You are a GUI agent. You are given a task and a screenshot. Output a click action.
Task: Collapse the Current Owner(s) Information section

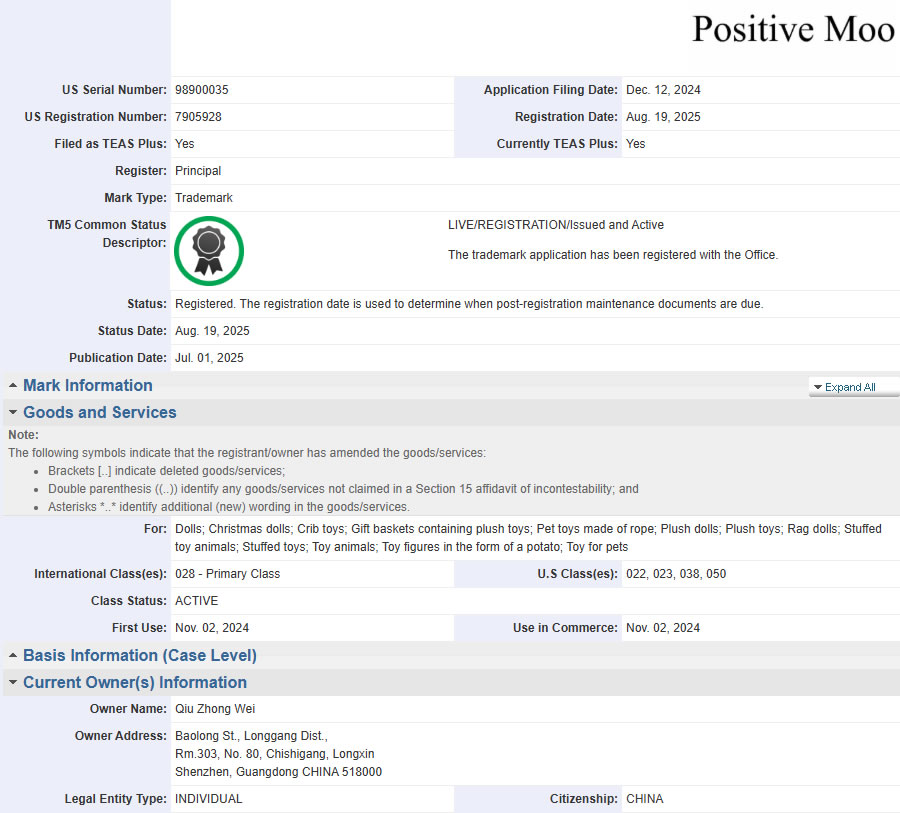pyautogui.click(x=135, y=683)
